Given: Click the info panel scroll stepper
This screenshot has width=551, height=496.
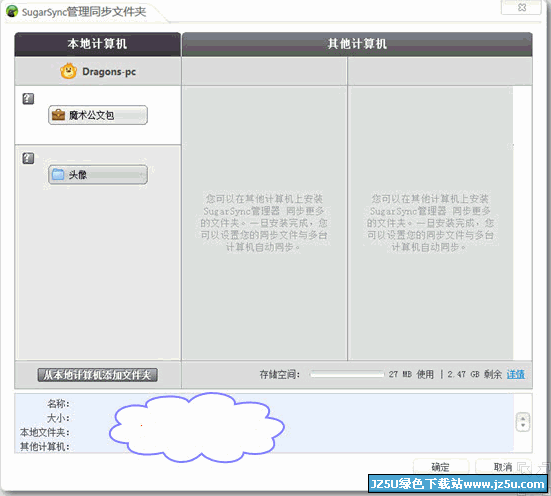Looking at the screenshot, I should click(x=523, y=421).
